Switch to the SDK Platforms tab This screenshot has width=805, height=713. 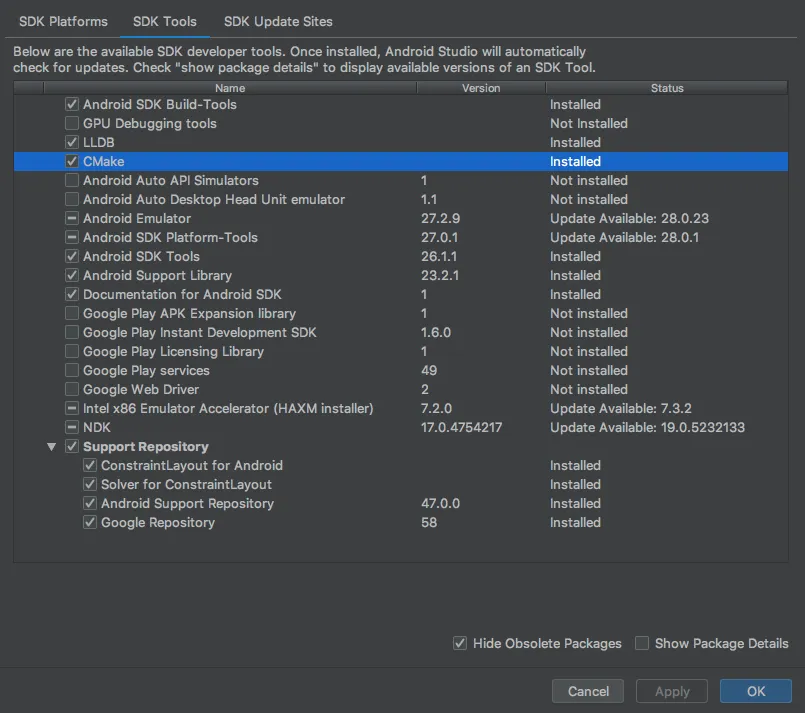pos(63,21)
